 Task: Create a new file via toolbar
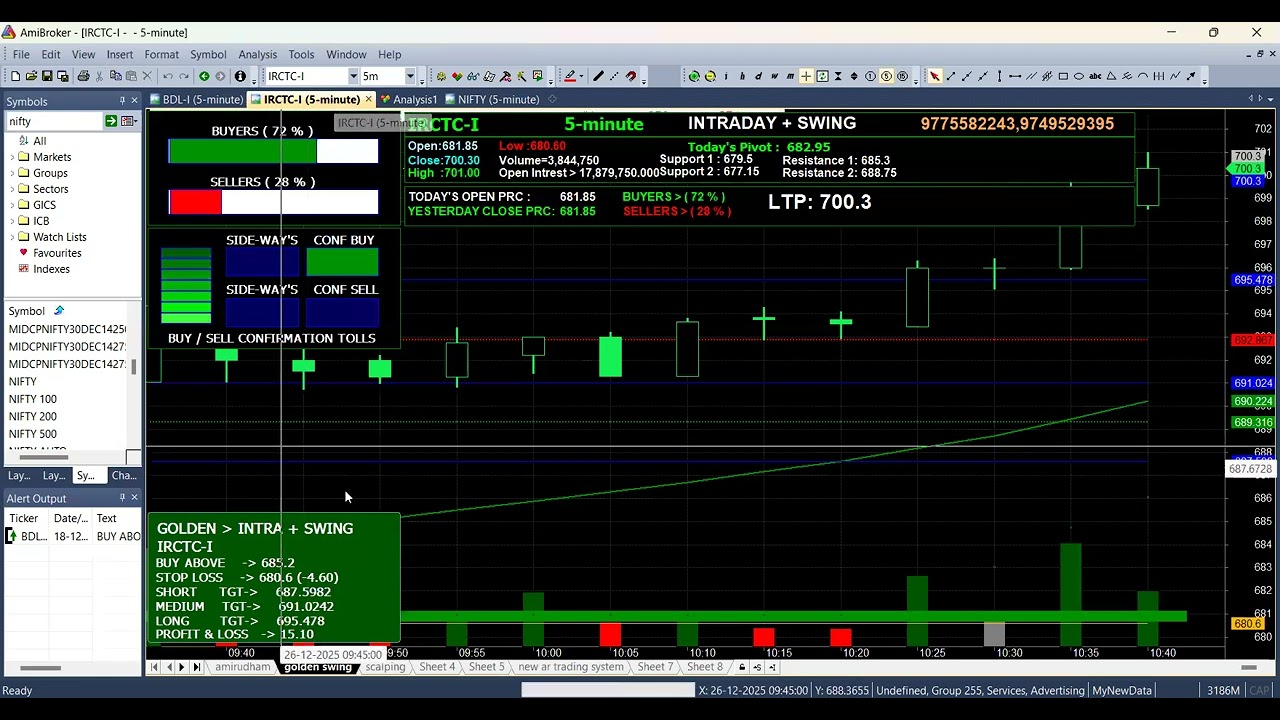coord(15,76)
